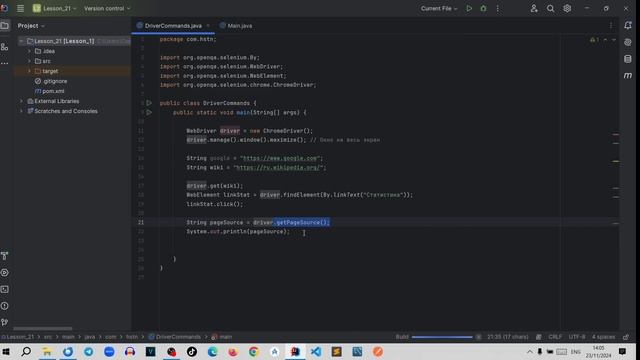Screen dimensions: 640x360
Task: Expand the src folder
Action: pos(29,61)
